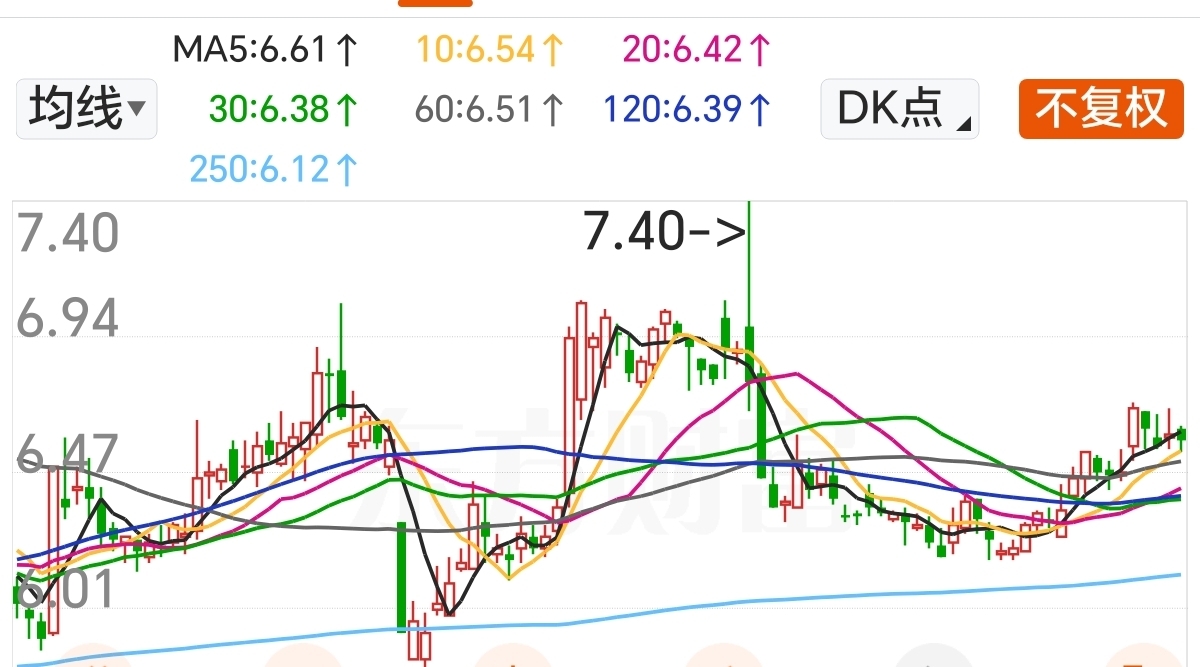Select the 60:6.51 moving average label

pyautogui.click(x=491, y=109)
